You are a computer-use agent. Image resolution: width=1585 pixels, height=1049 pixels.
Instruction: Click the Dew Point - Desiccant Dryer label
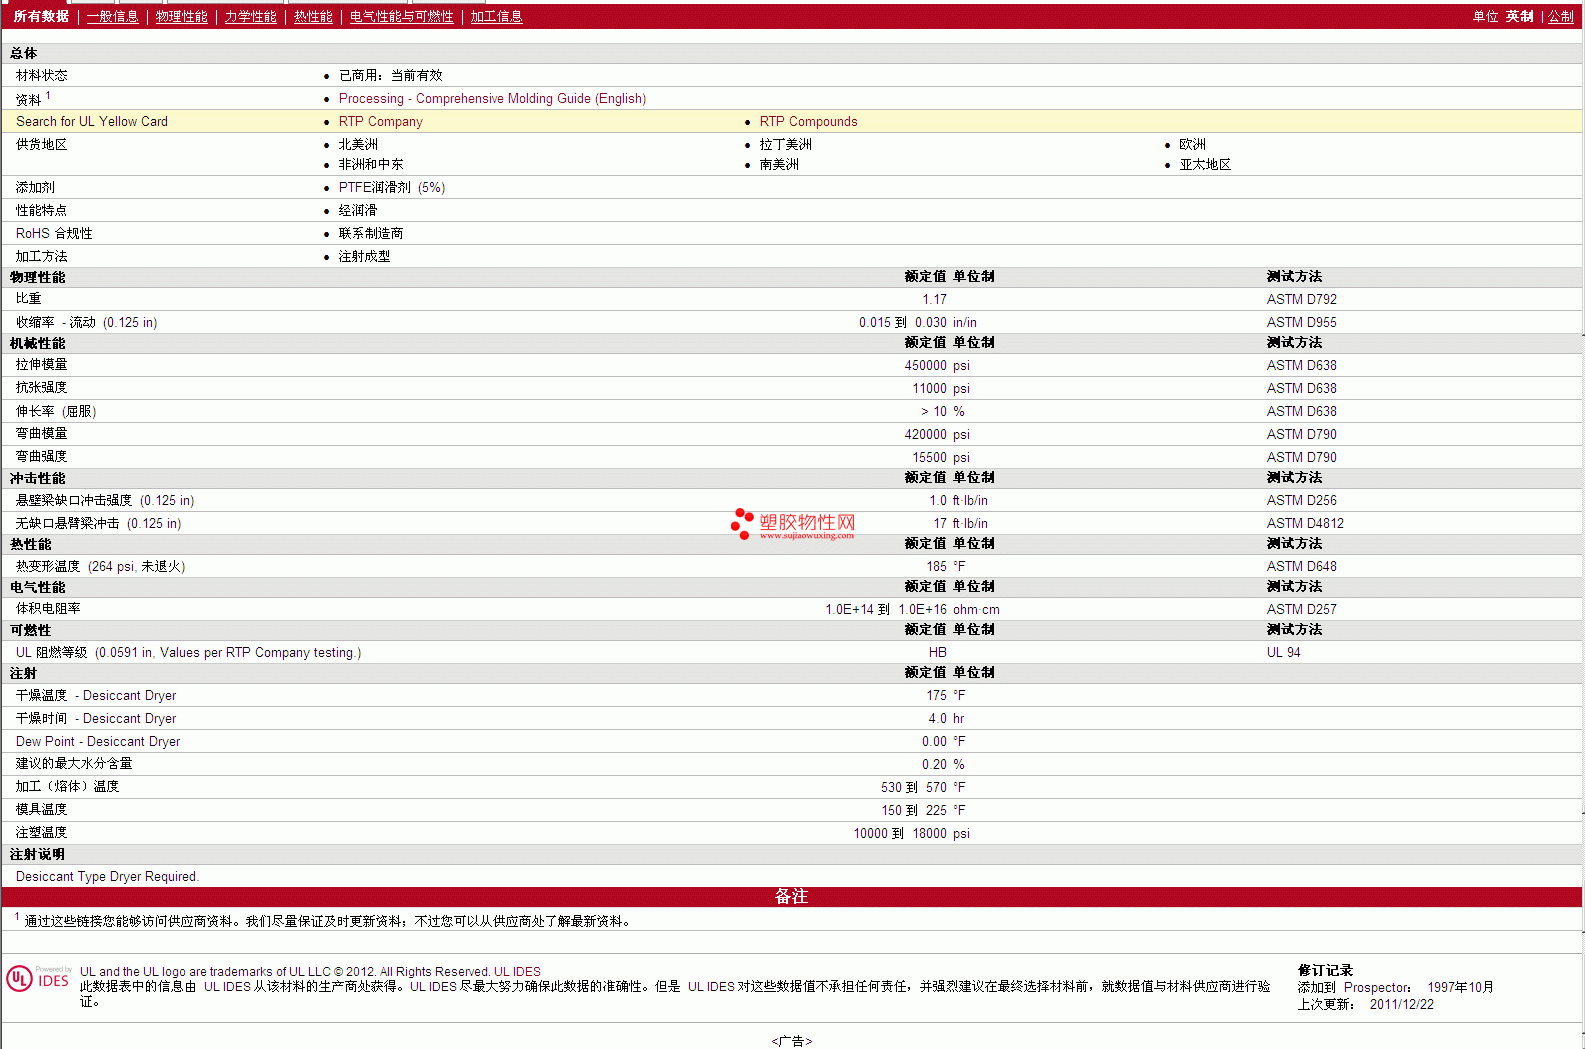pyautogui.click(x=98, y=741)
